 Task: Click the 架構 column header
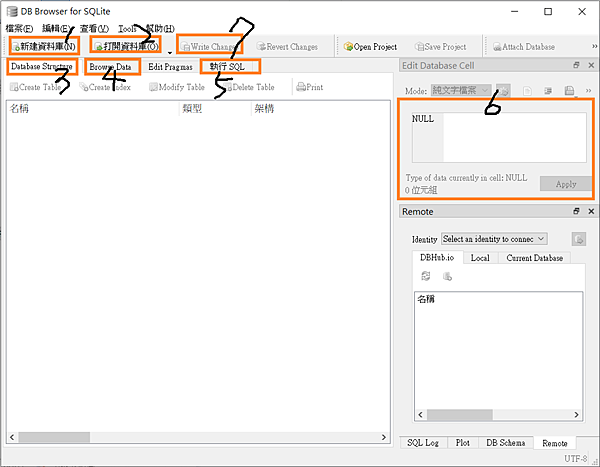tap(320, 109)
